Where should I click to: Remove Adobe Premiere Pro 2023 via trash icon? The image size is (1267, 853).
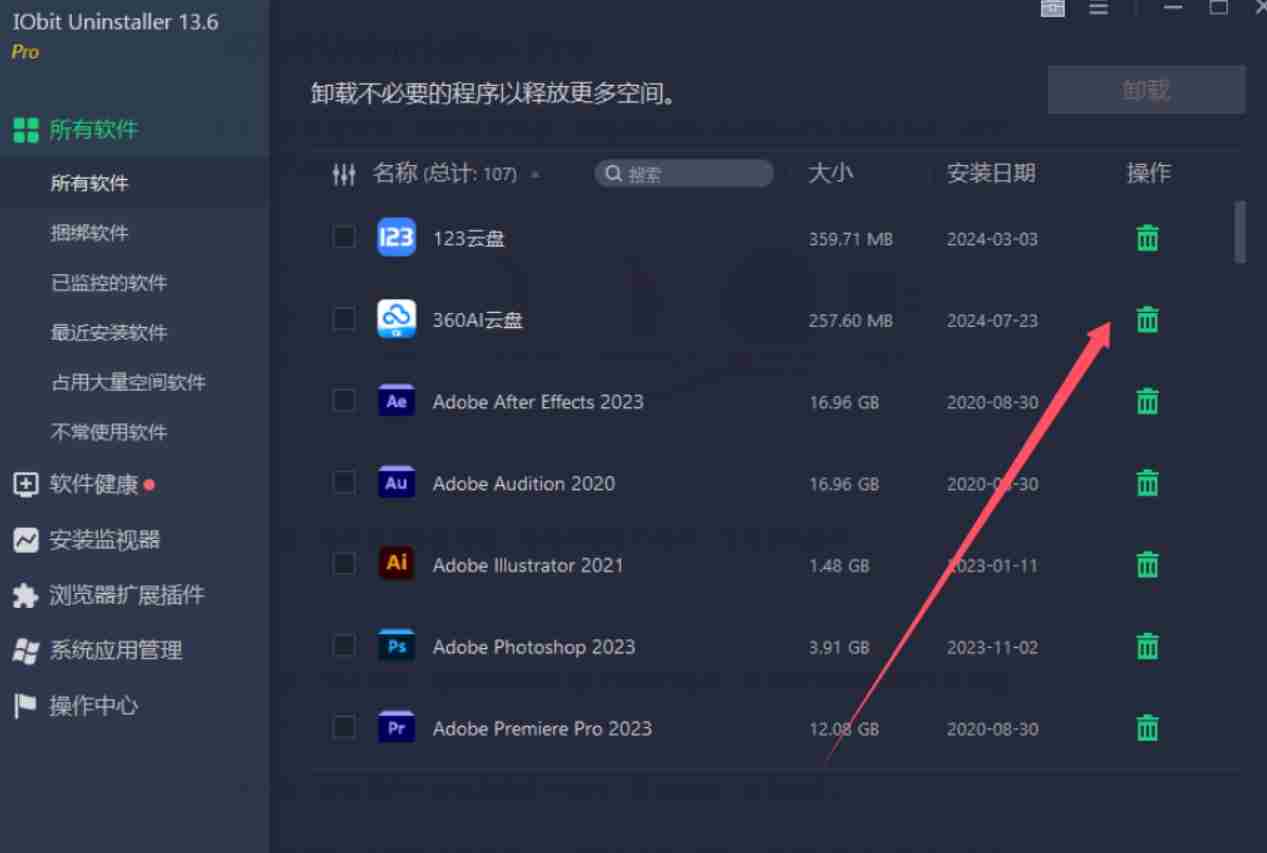(x=1147, y=728)
